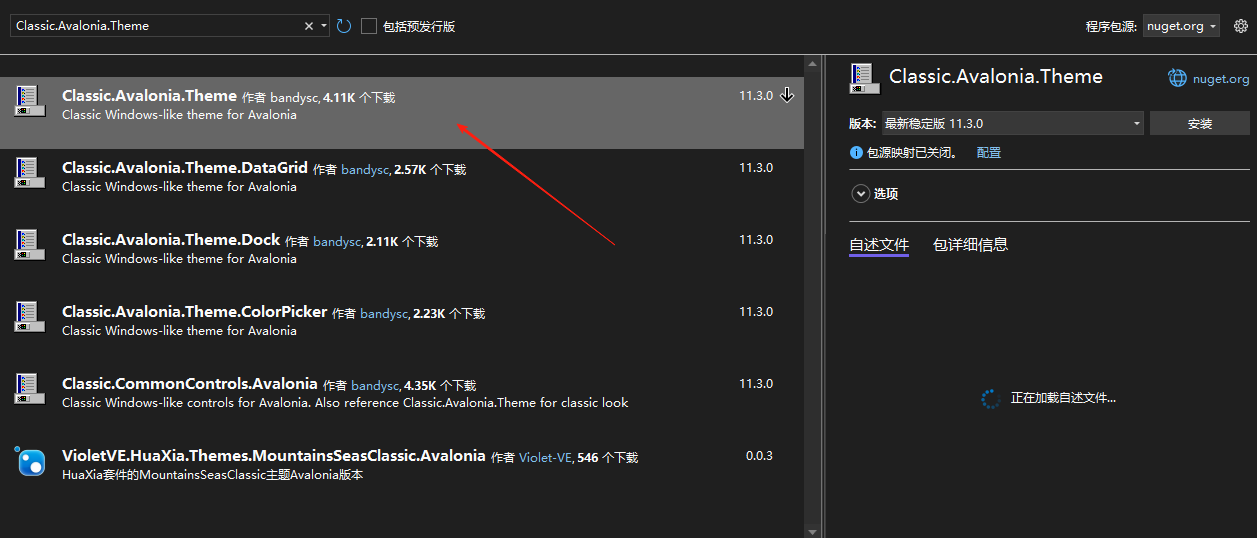The width and height of the screenshot is (1257, 538).
Task: Click the Classic.Avalonia.Theme.DataGrid package icon
Action: (29, 172)
